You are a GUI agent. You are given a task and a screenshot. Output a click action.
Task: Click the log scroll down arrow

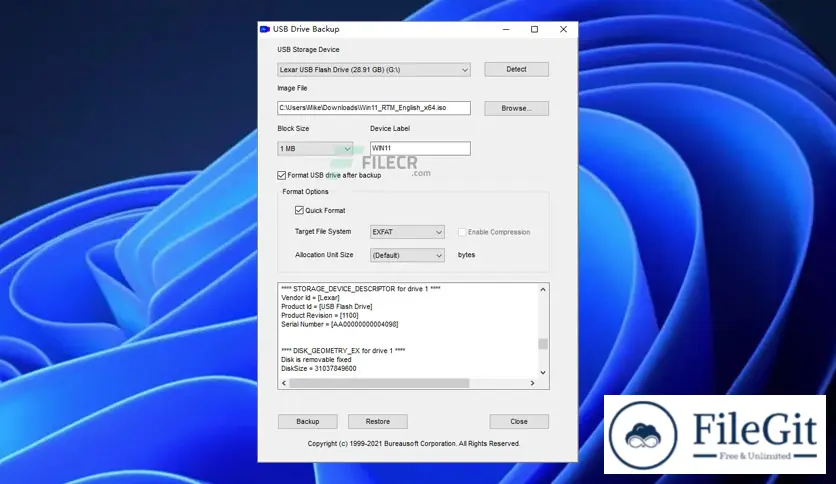tap(543, 373)
